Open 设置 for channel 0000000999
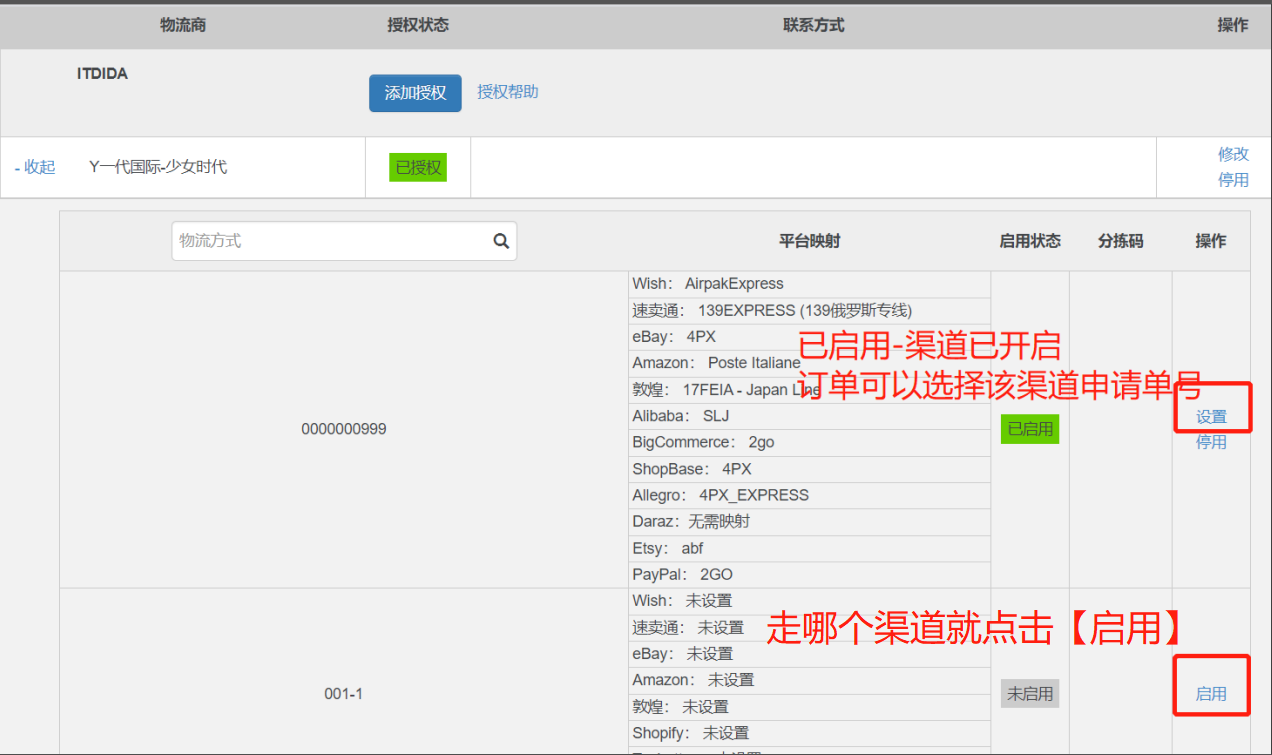The height and width of the screenshot is (755, 1272). [x=1211, y=417]
